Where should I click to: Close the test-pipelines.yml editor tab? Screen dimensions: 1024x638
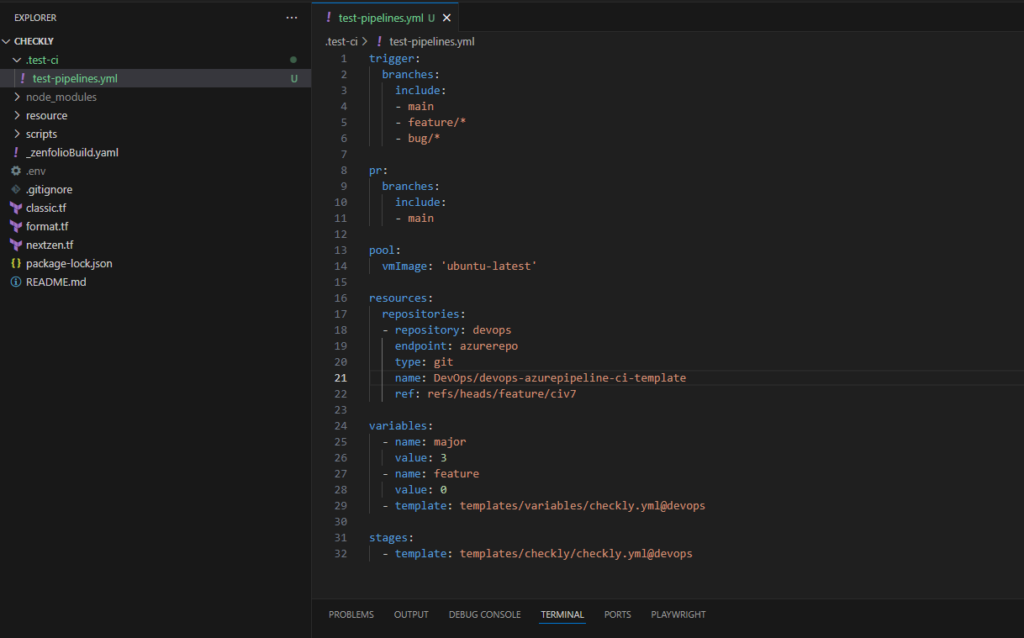coord(447,18)
